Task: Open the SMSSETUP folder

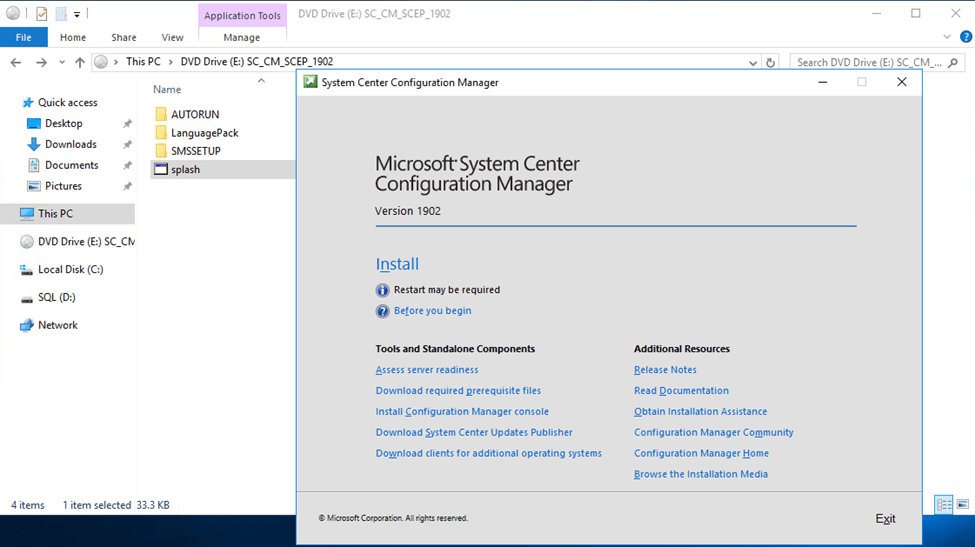Action: (195, 151)
